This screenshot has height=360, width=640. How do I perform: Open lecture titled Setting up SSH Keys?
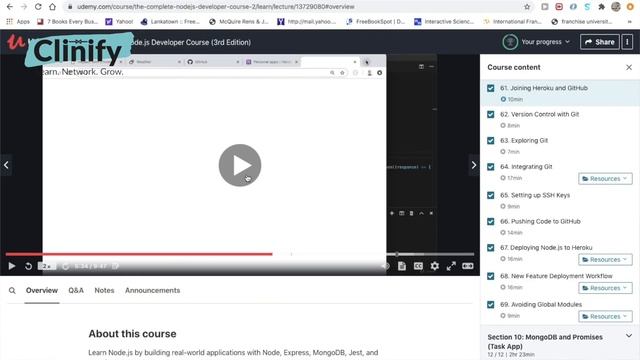535,195
